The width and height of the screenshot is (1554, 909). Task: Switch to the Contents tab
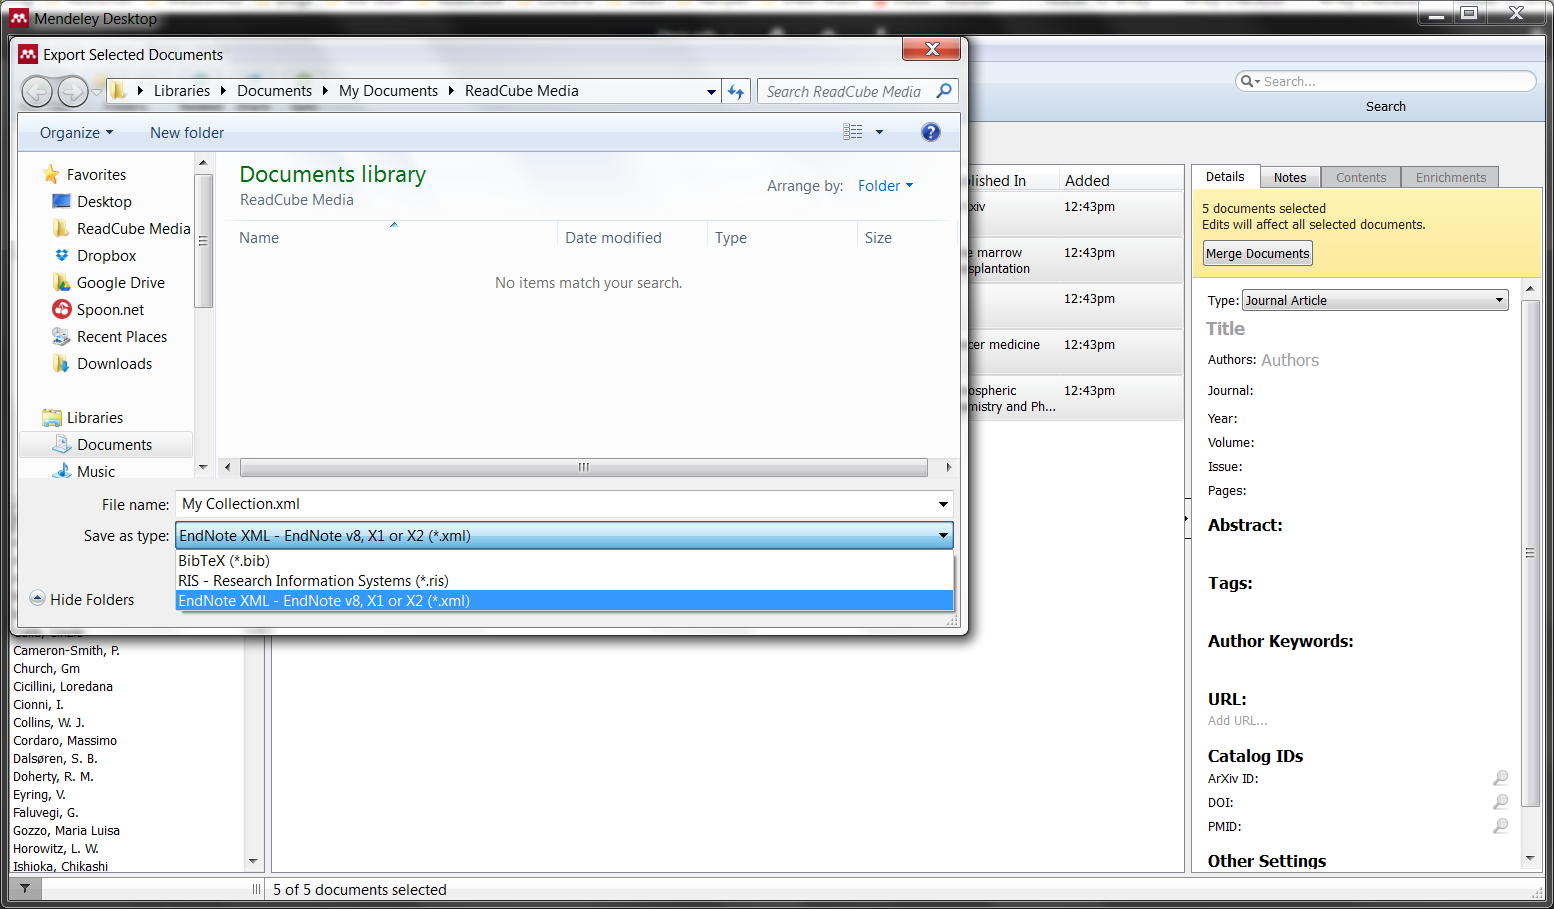point(1361,177)
